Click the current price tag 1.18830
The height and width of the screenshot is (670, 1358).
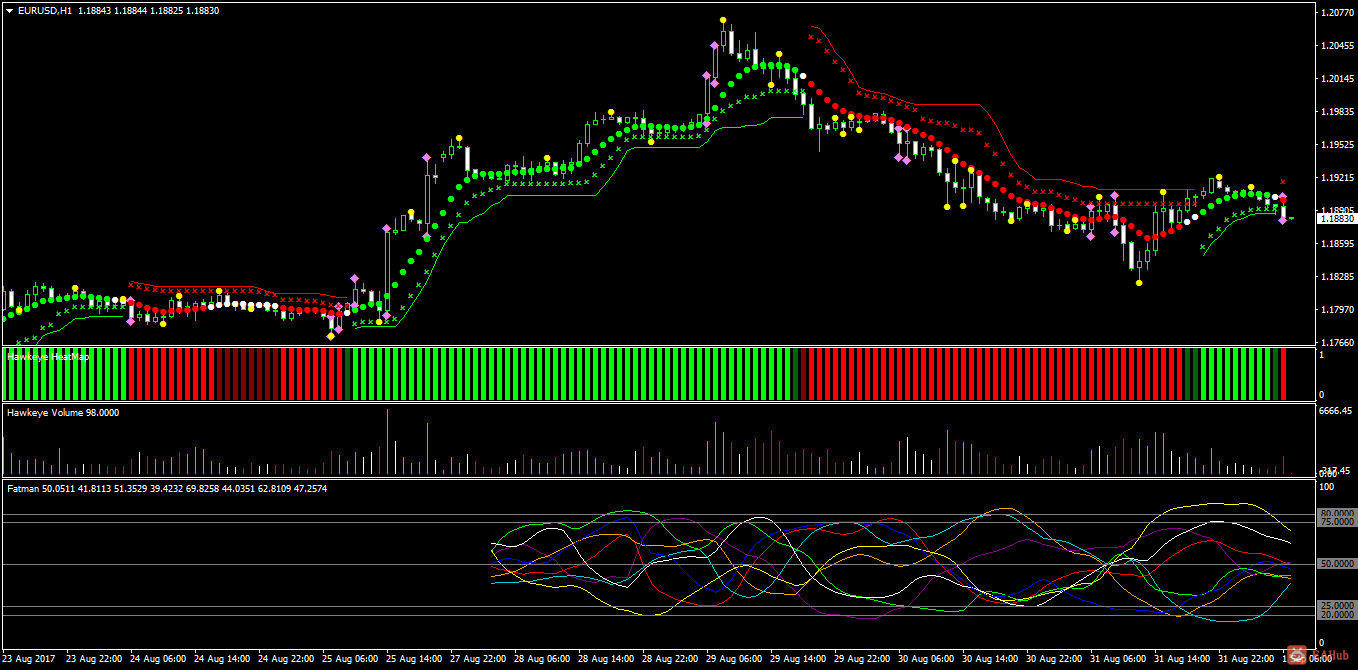pos(1337,218)
